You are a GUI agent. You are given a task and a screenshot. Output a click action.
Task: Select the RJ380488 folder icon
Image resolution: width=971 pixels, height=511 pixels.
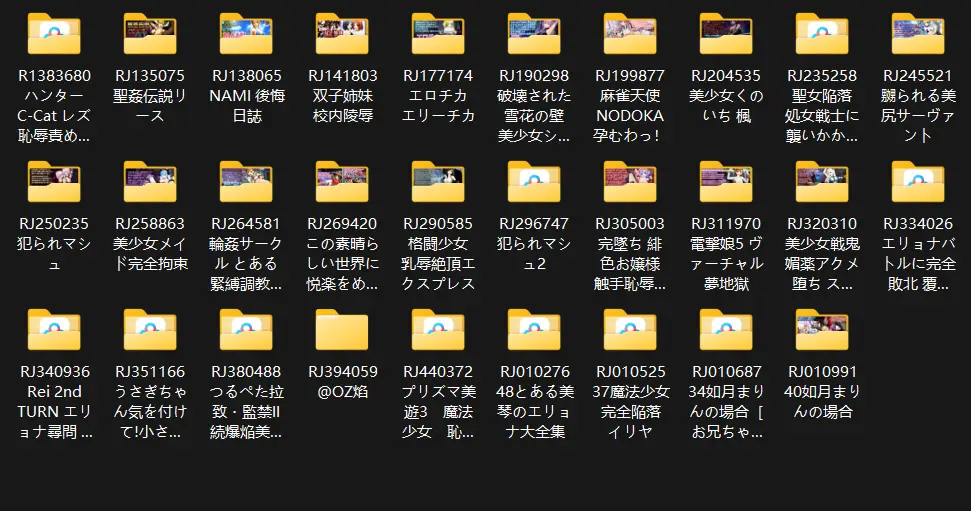pos(246,330)
